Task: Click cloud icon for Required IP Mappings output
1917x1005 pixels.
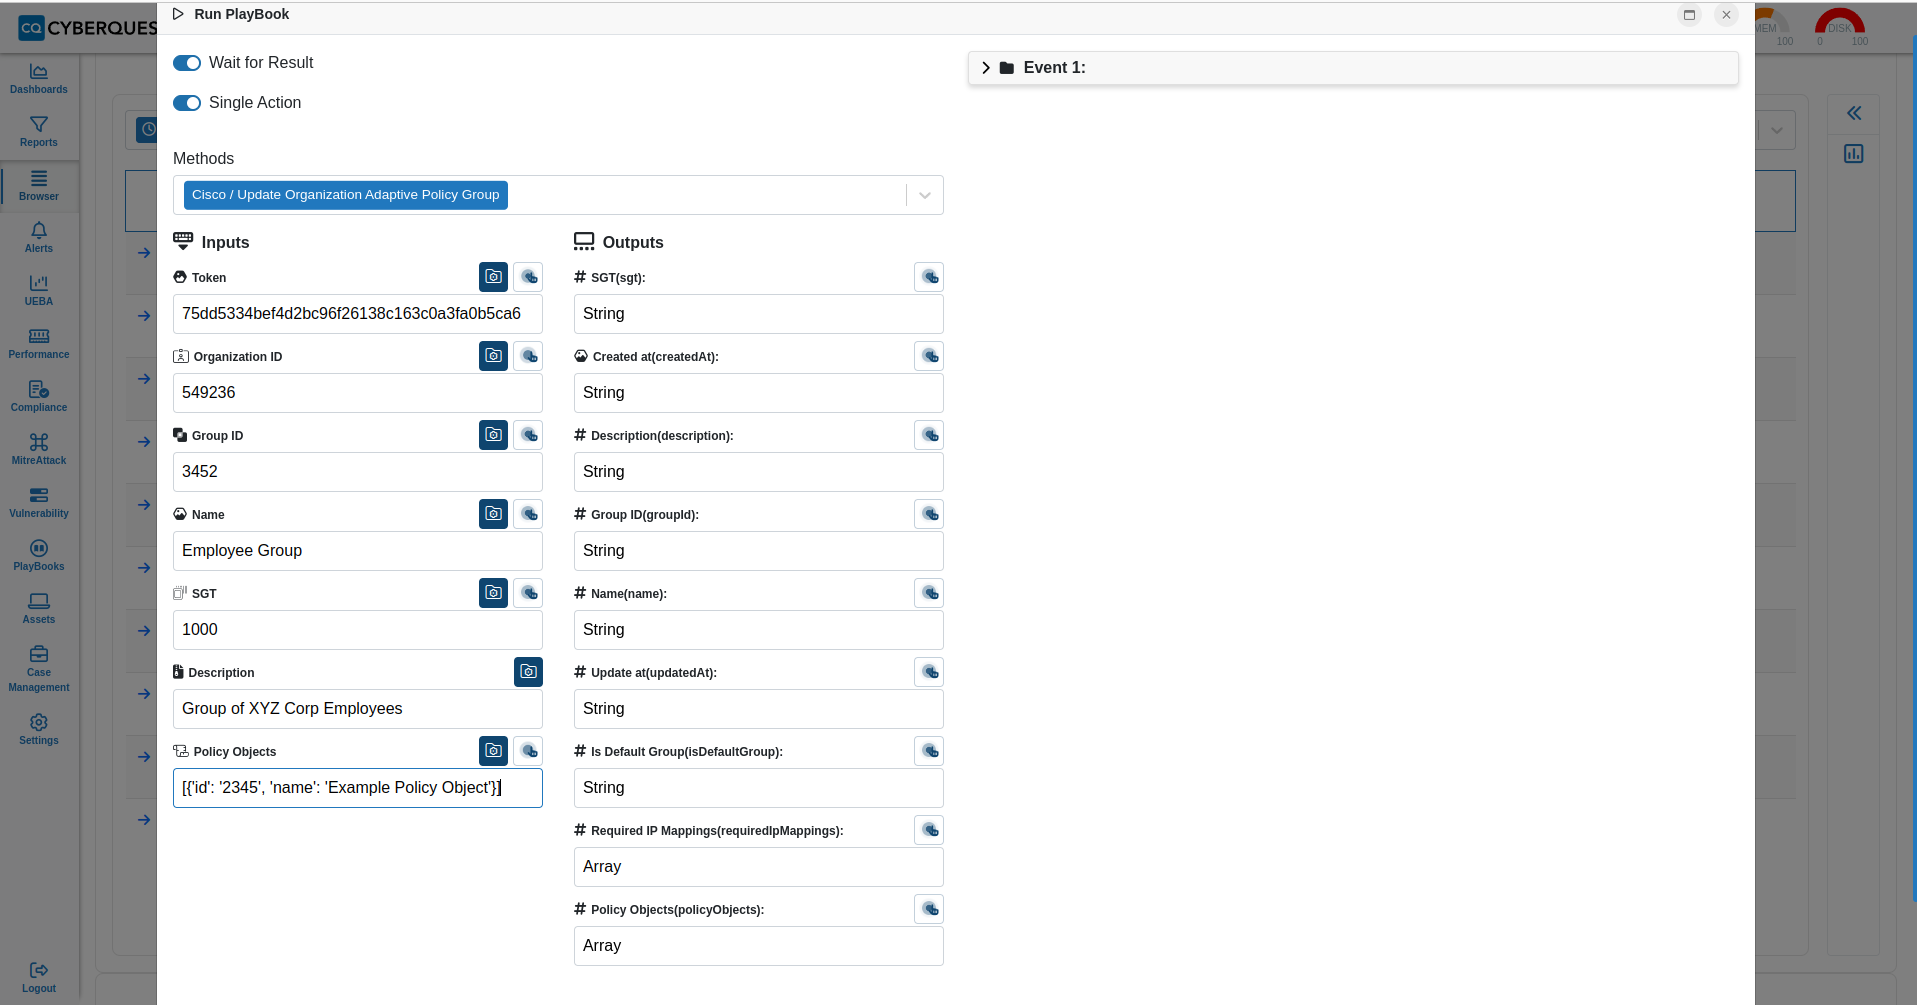Action: click(929, 830)
